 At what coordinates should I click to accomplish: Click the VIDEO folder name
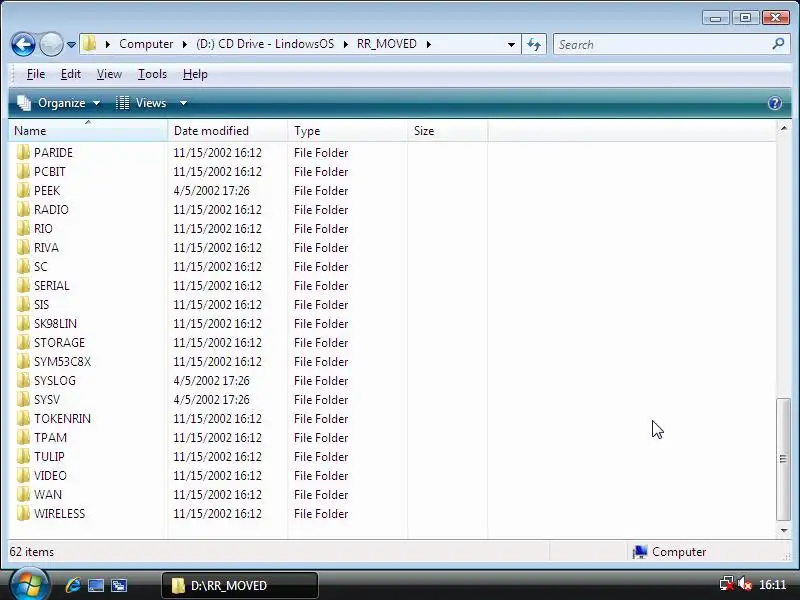(50, 476)
